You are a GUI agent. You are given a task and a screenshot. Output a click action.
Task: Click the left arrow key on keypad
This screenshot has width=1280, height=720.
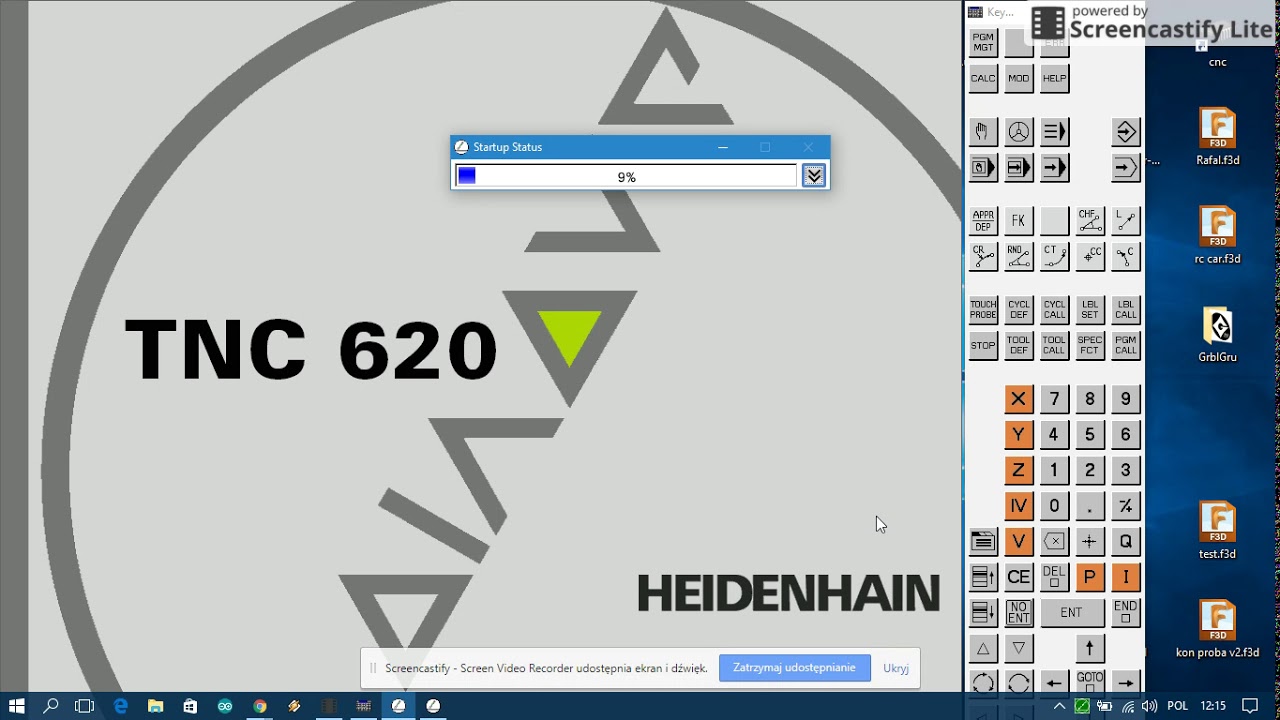pos(1054,683)
